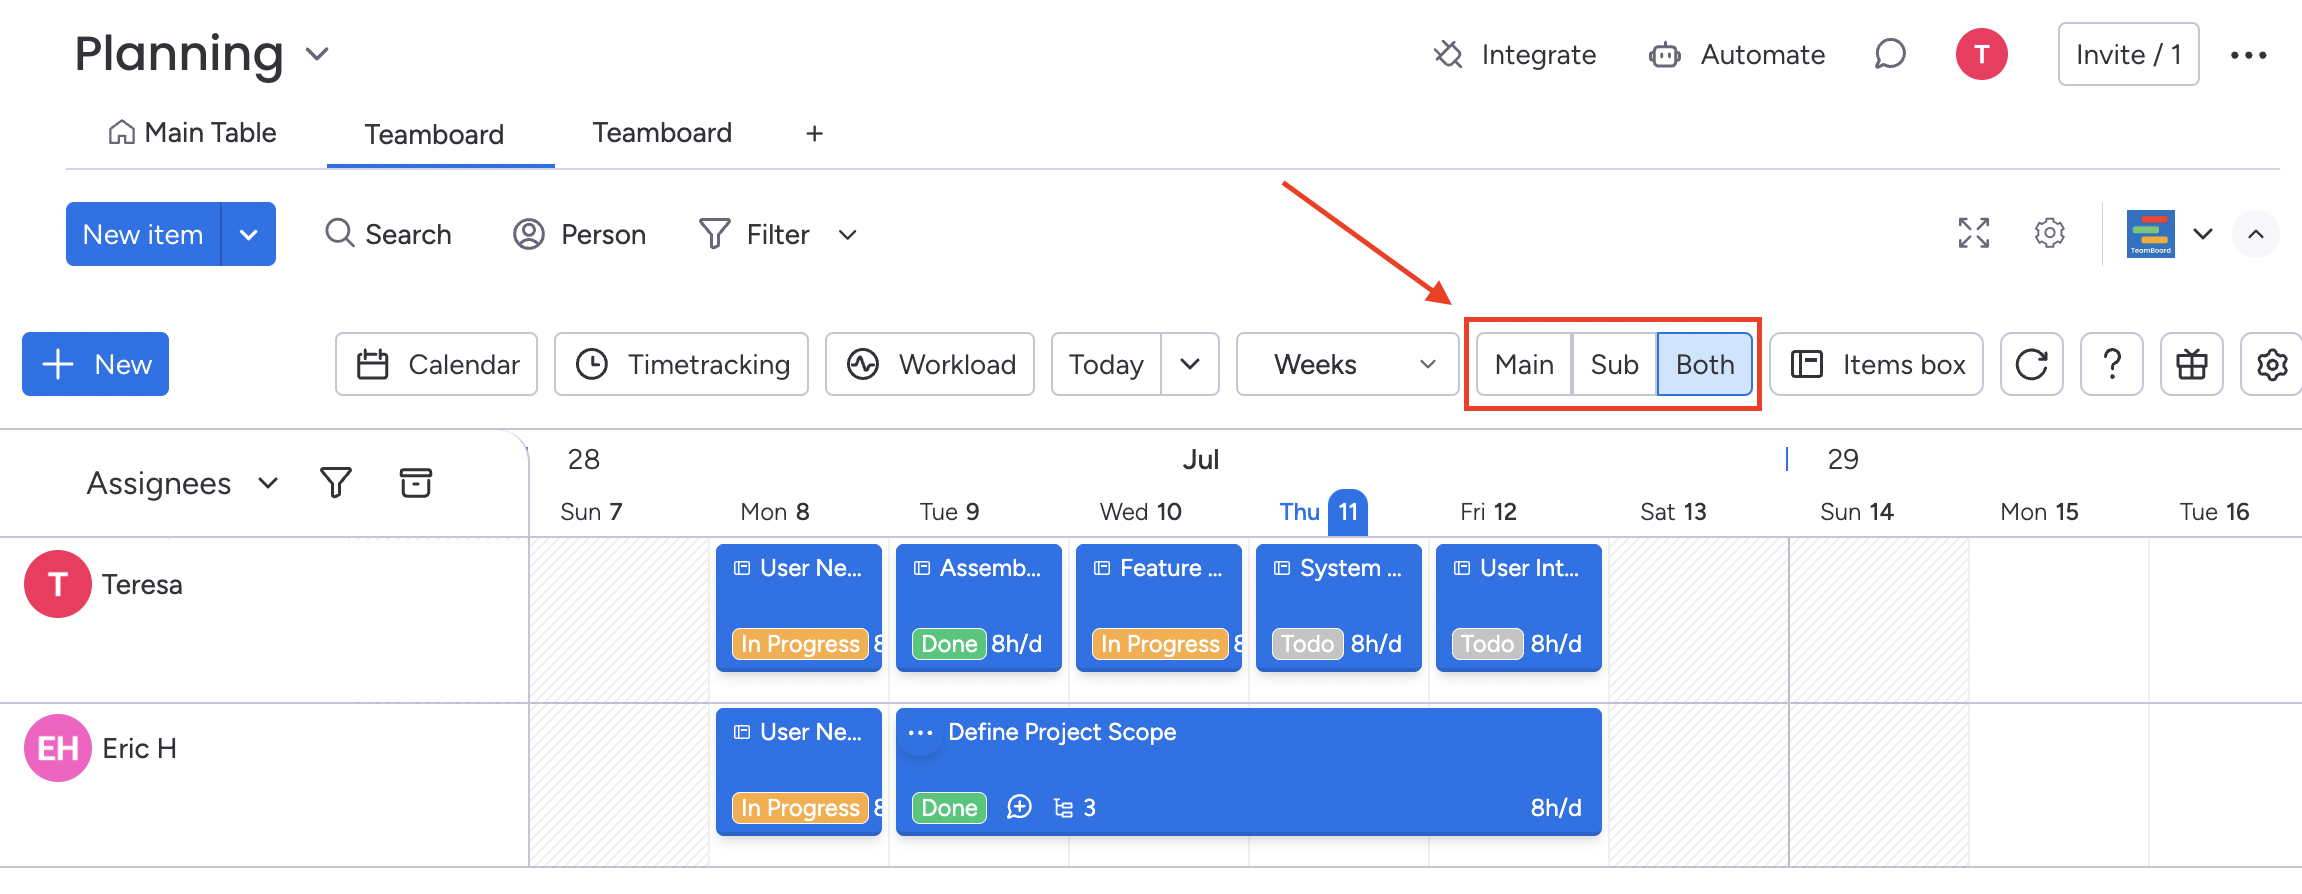
Task: Open the three-dots more options menu
Action: tap(2248, 55)
